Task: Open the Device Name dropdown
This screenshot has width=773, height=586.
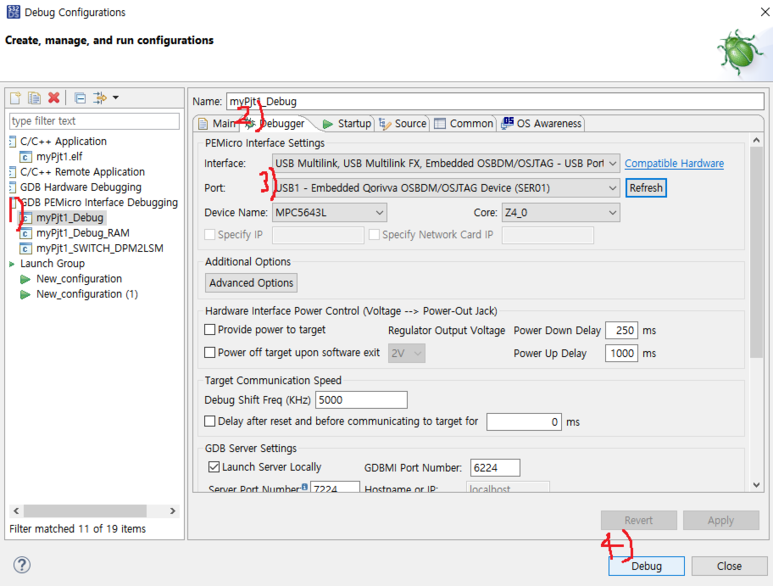Action: click(x=329, y=212)
